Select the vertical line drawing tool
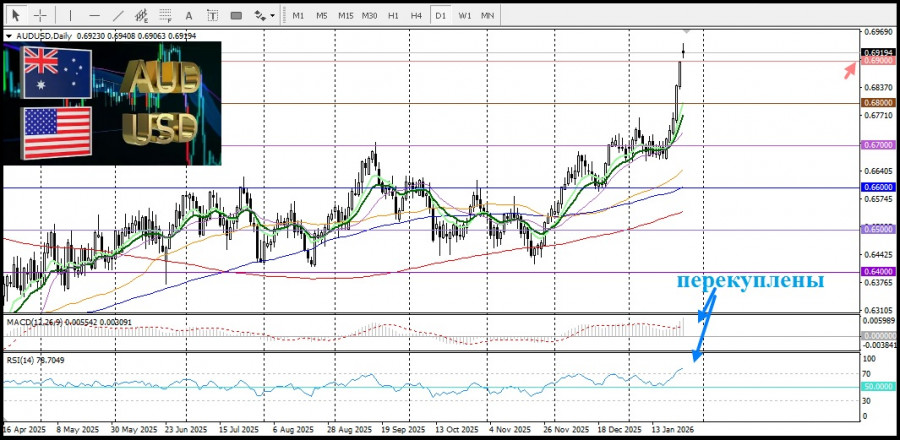This screenshot has height=440, width=900. click(x=69, y=16)
